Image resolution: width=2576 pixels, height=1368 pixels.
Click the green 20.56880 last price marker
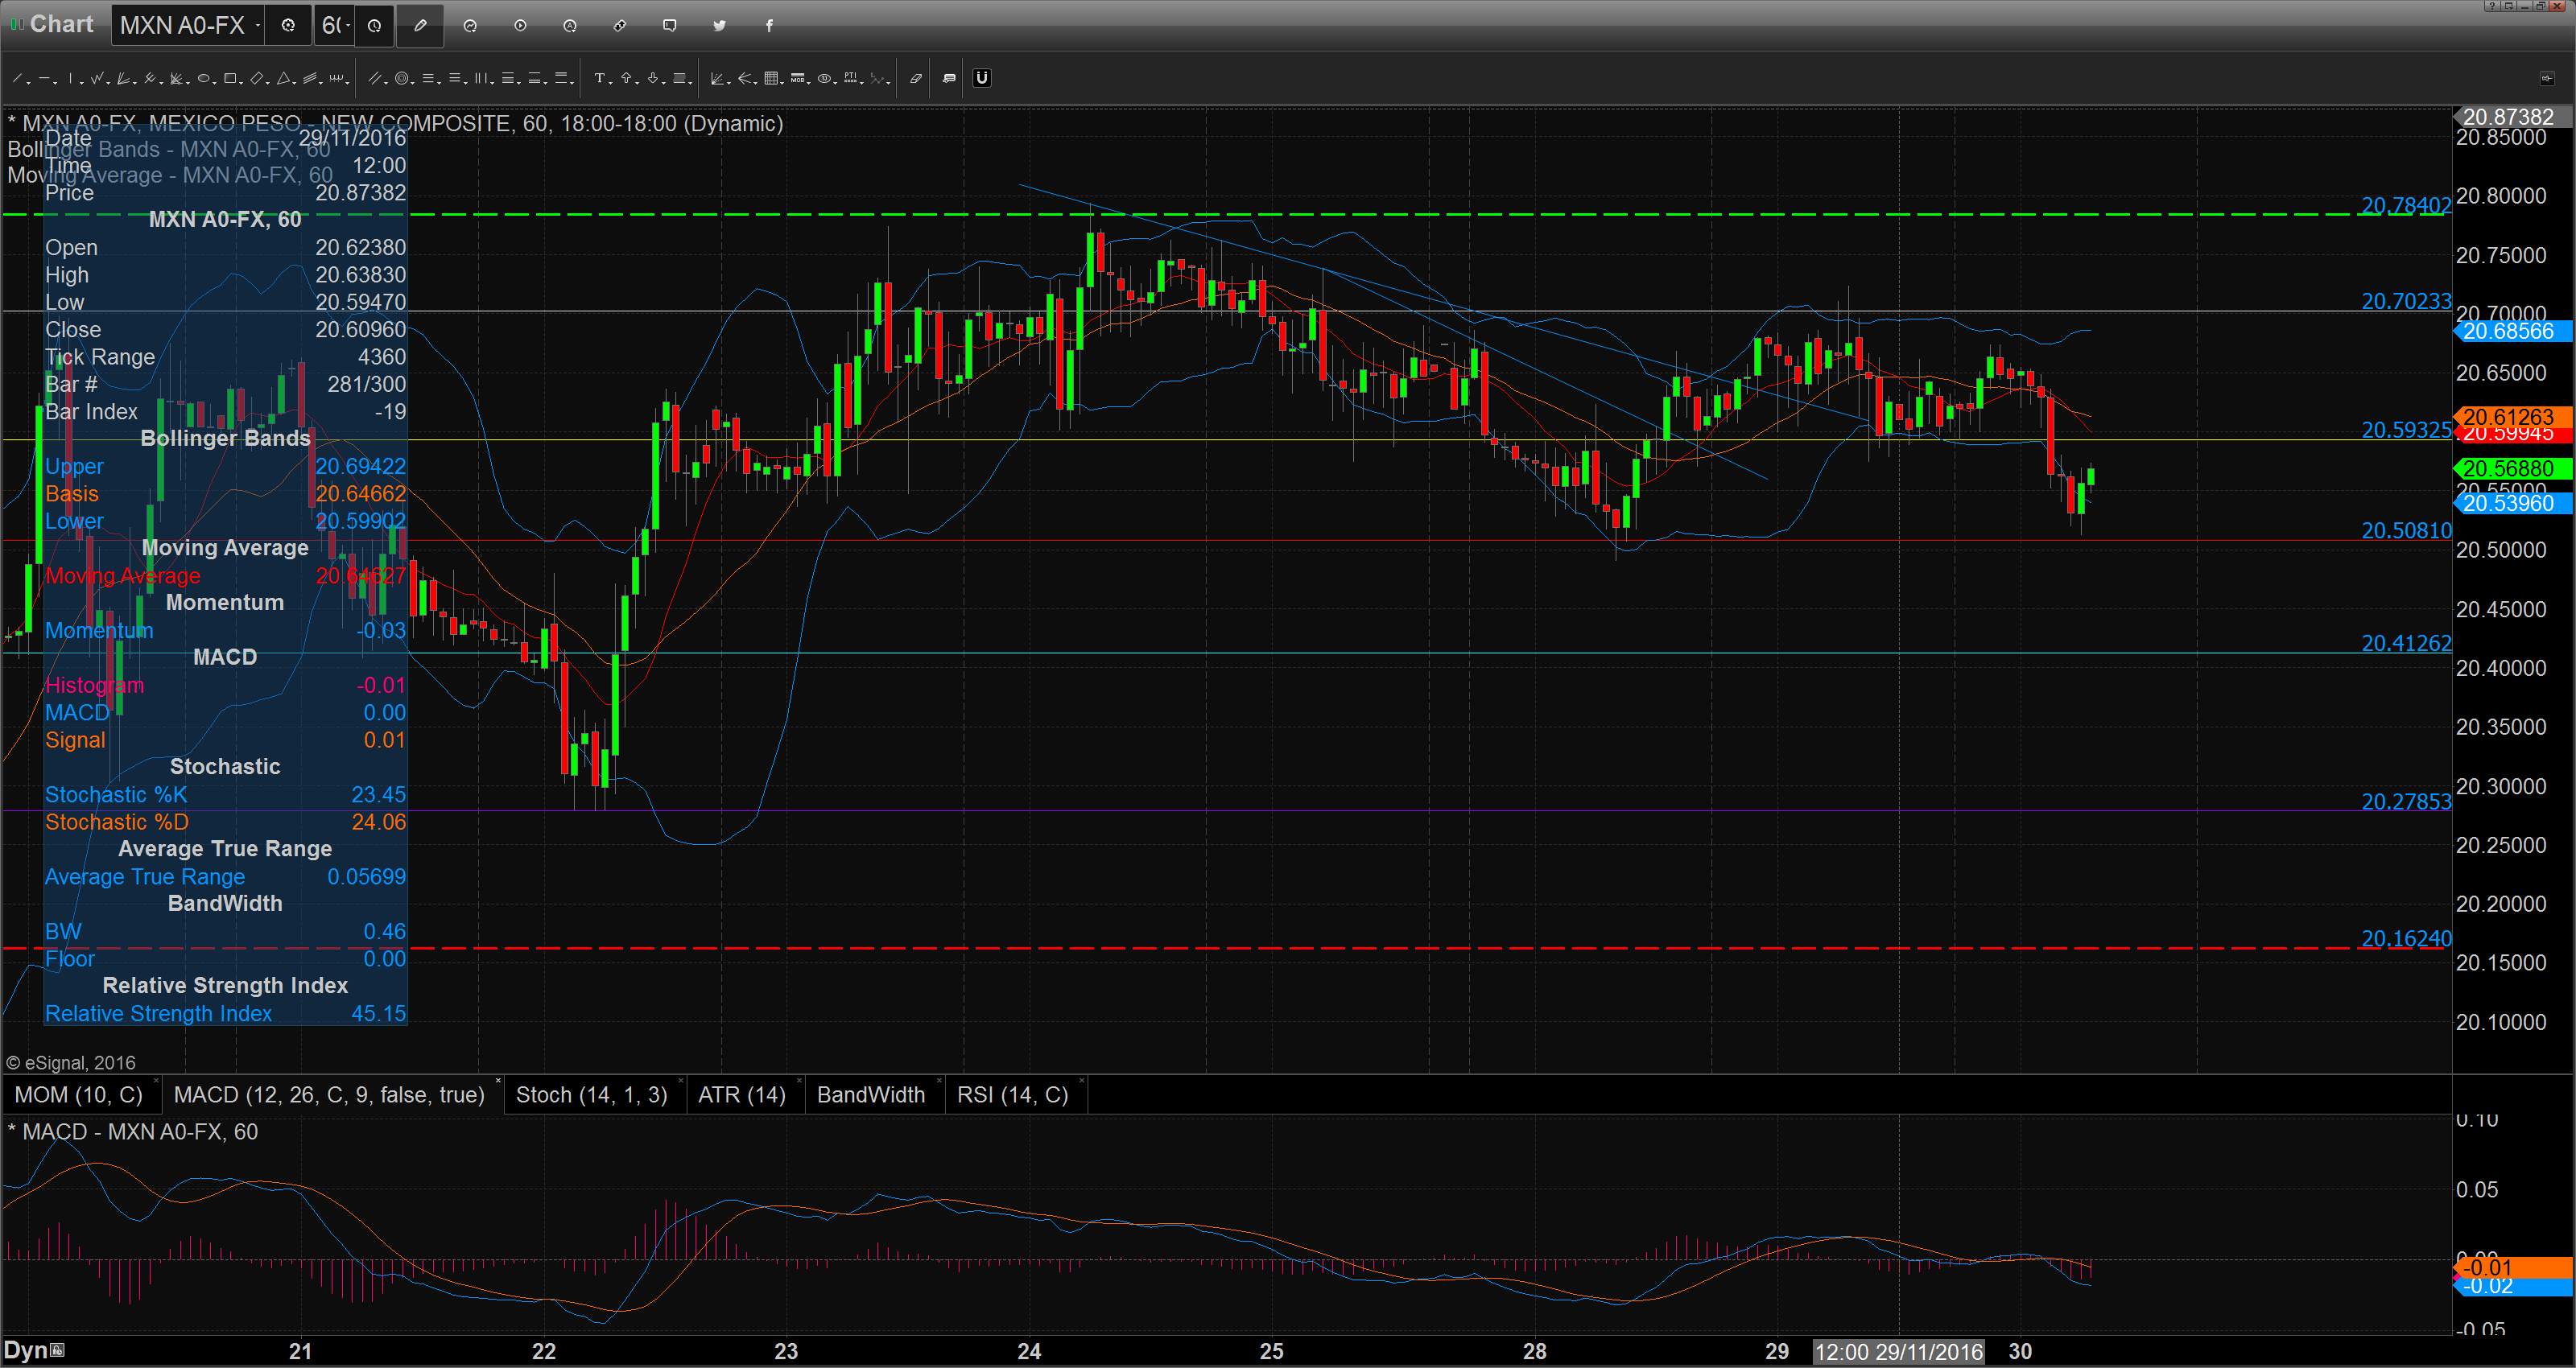(x=2512, y=469)
